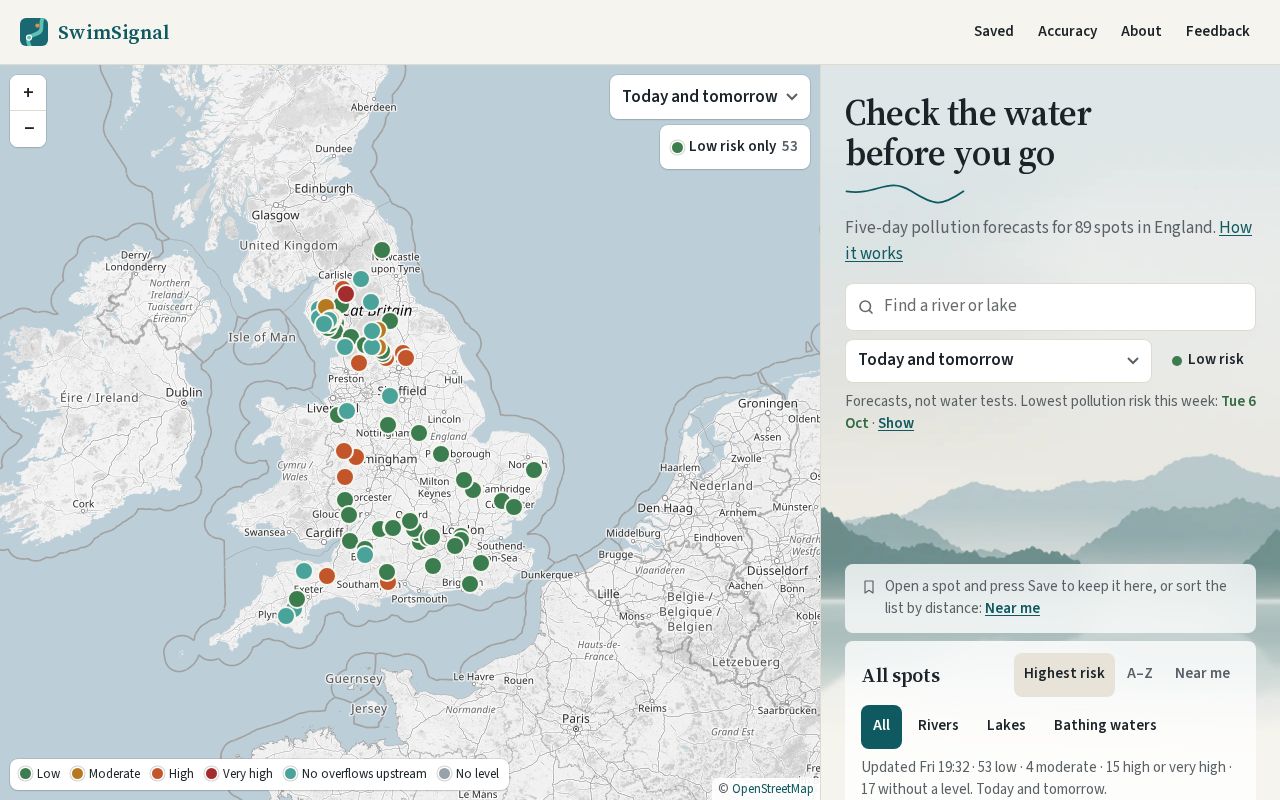Focus the 'Find a river or lake' search box
The height and width of the screenshot is (800, 1280).
coord(1050,307)
